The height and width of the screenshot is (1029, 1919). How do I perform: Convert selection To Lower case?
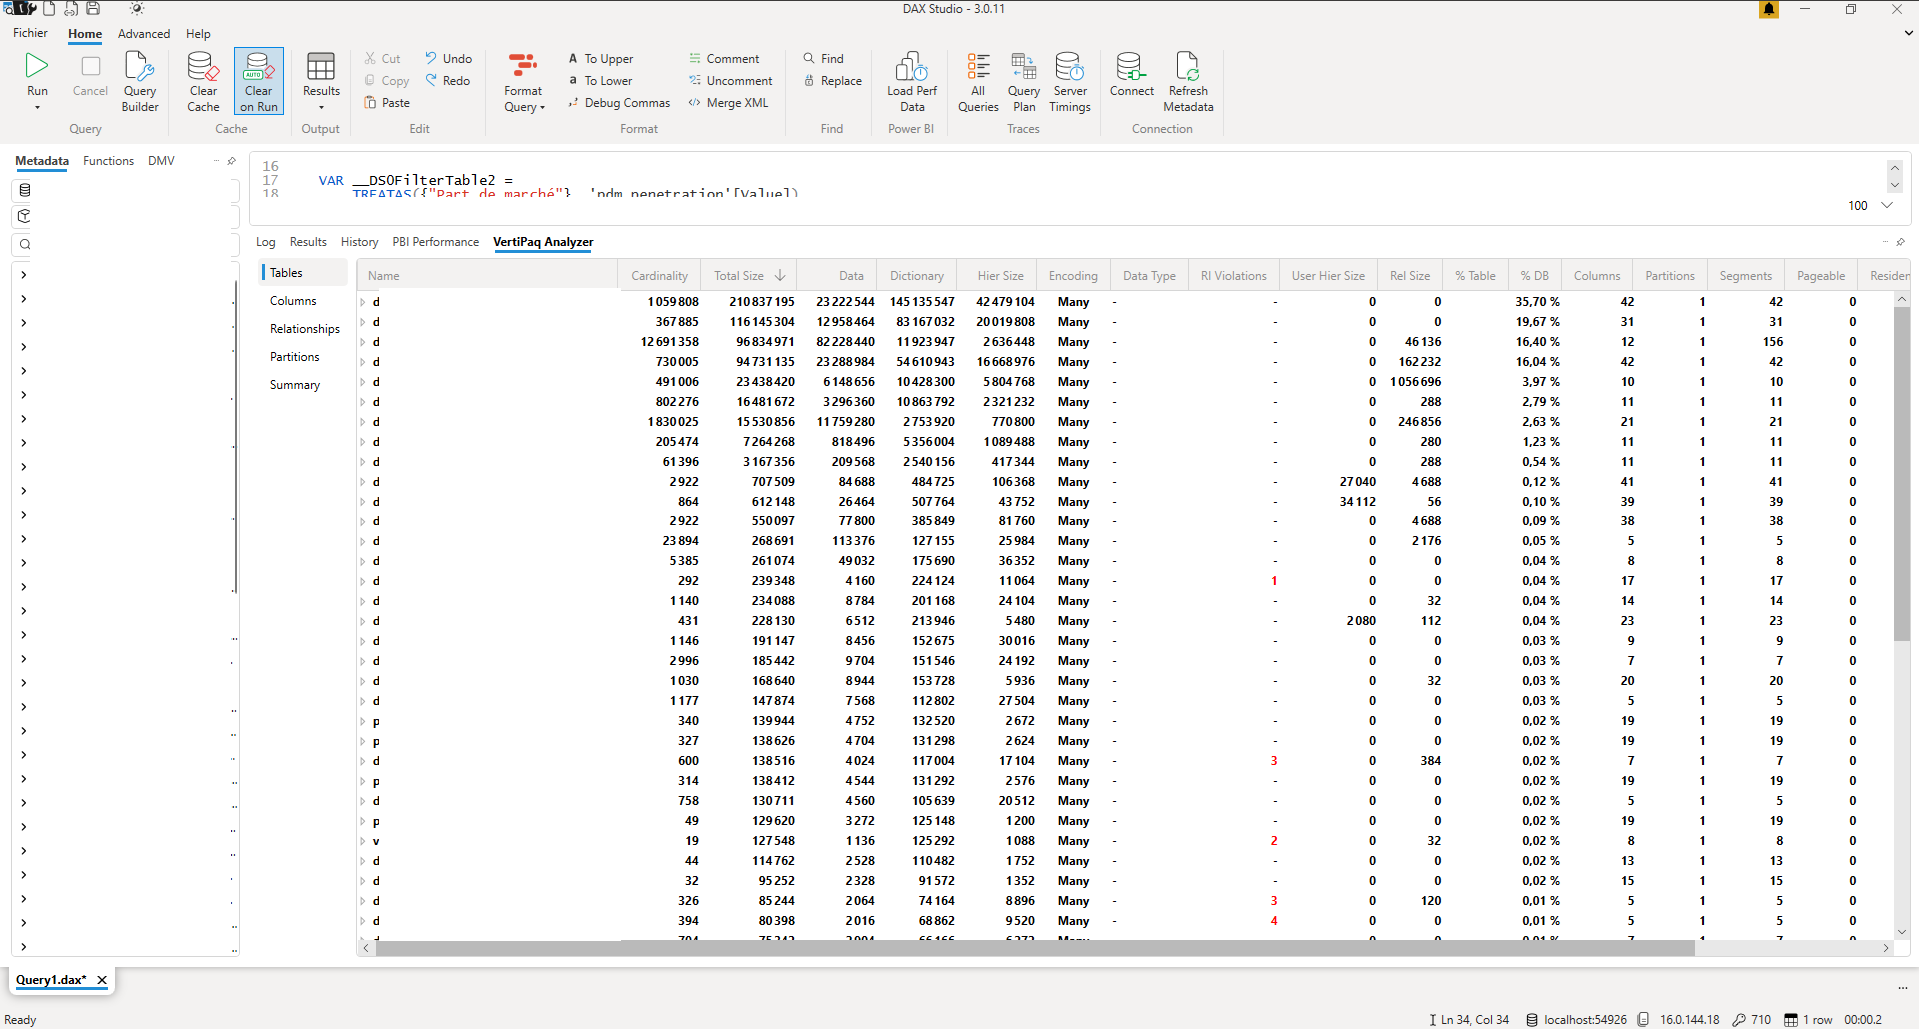(x=600, y=81)
